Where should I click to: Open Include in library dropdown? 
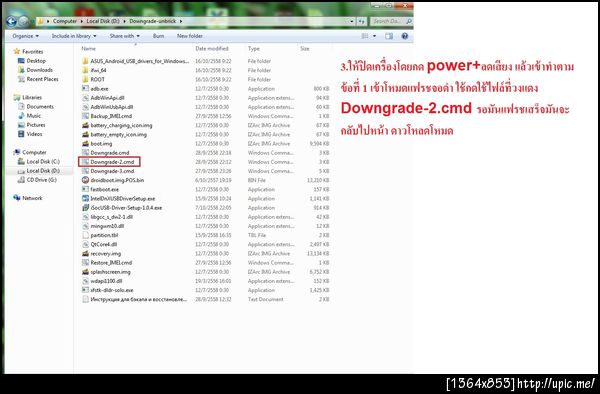(74, 36)
